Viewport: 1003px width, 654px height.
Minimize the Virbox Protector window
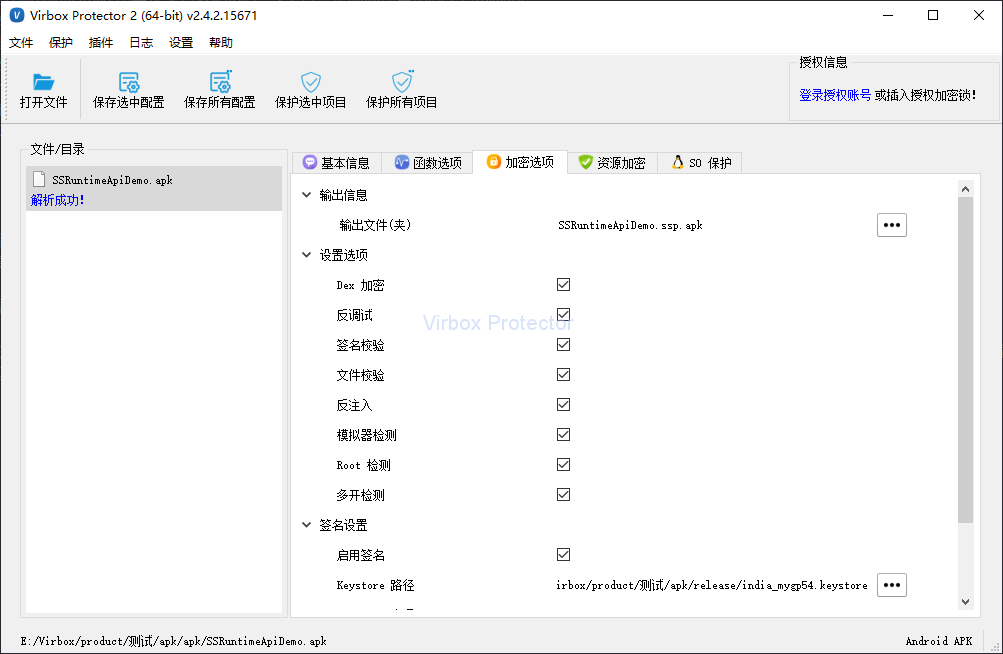(888, 15)
